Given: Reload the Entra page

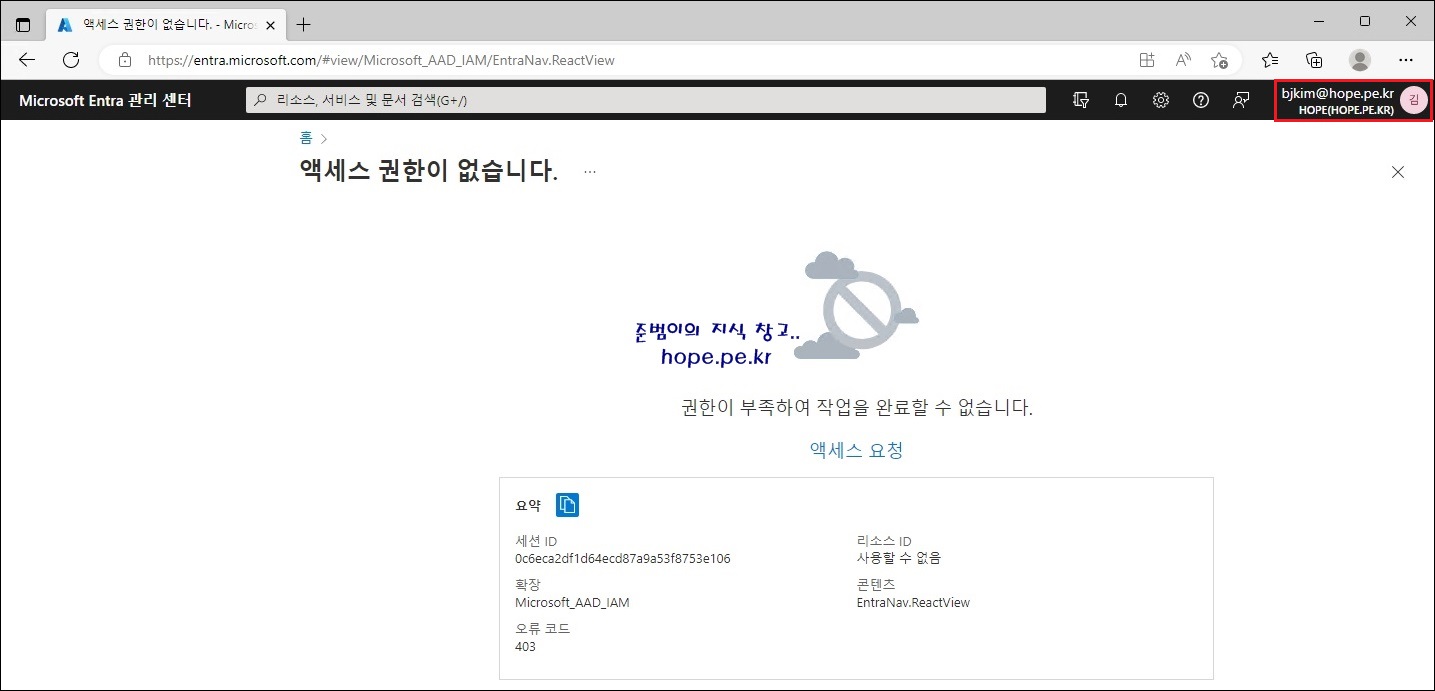Looking at the screenshot, I should click(x=71, y=60).
